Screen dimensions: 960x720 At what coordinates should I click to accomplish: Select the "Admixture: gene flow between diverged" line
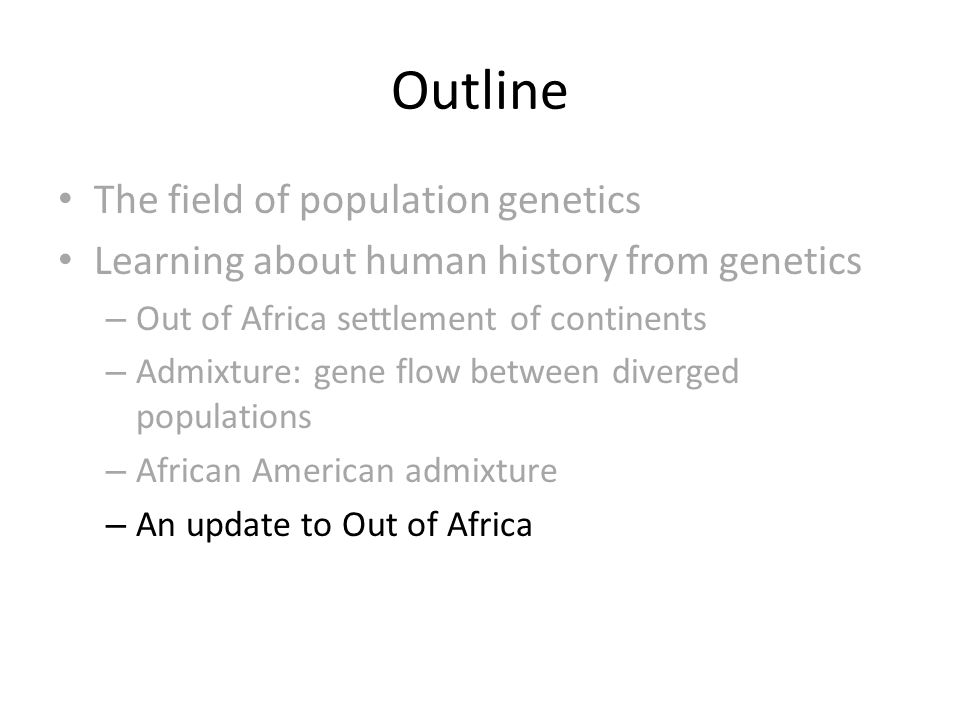[x=437, y=372]
